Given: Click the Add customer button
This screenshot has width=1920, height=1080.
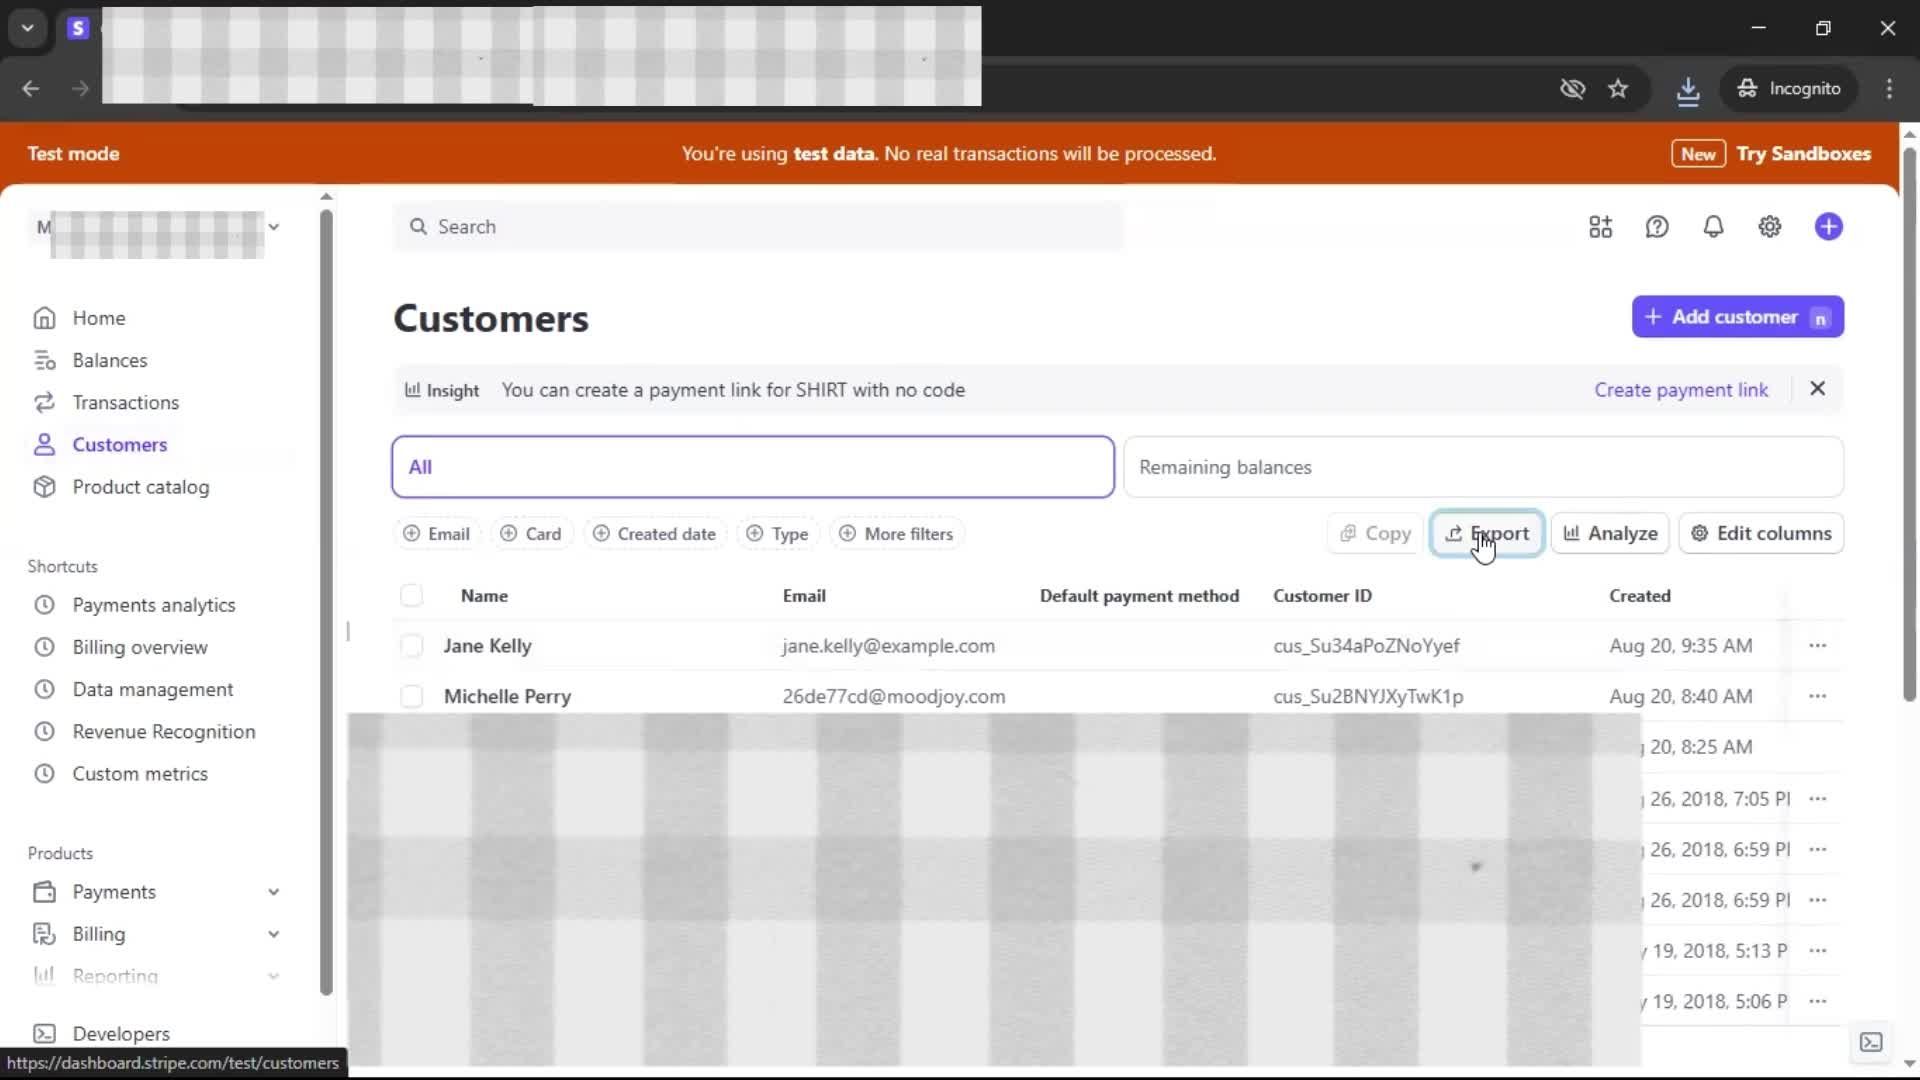Looking at the screenshot, I should pyautogui.click(x=1736, y=317).
